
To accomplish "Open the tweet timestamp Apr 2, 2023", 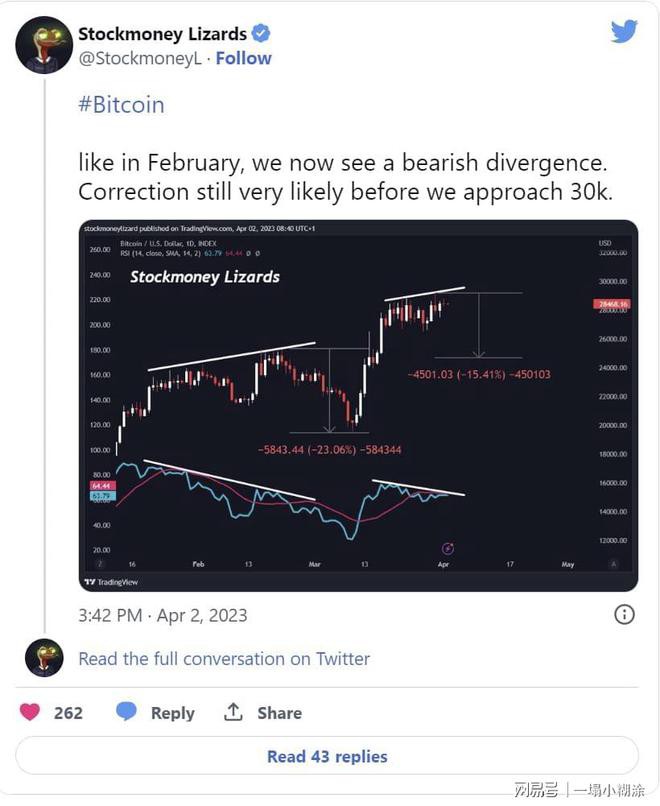I will tap(162, 614).
